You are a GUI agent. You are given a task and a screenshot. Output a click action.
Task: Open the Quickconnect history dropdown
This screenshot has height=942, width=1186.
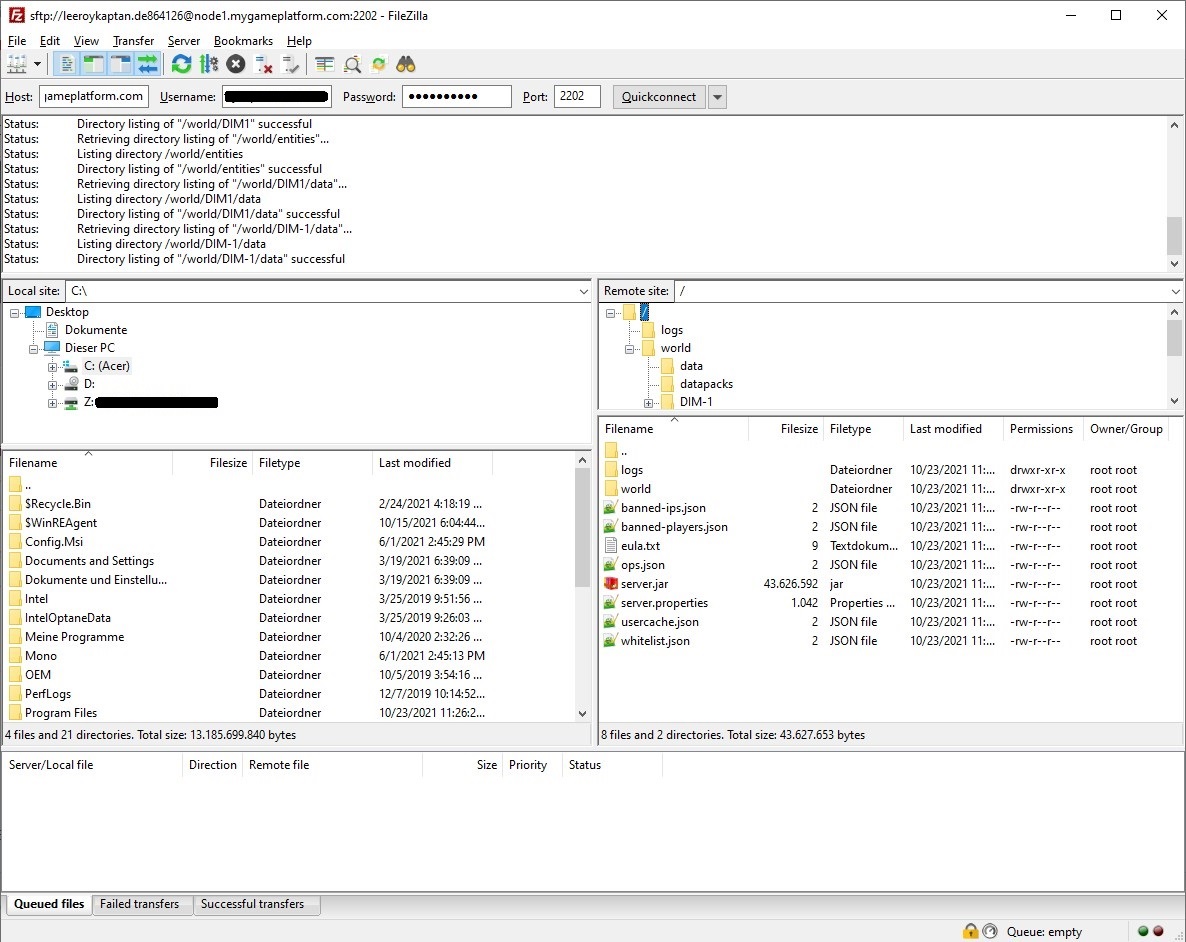click(718, 97)
